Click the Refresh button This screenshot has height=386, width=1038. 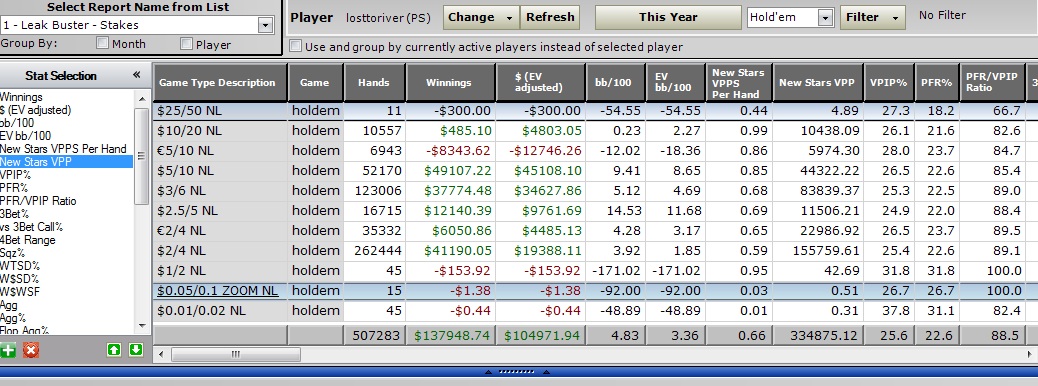549,18
